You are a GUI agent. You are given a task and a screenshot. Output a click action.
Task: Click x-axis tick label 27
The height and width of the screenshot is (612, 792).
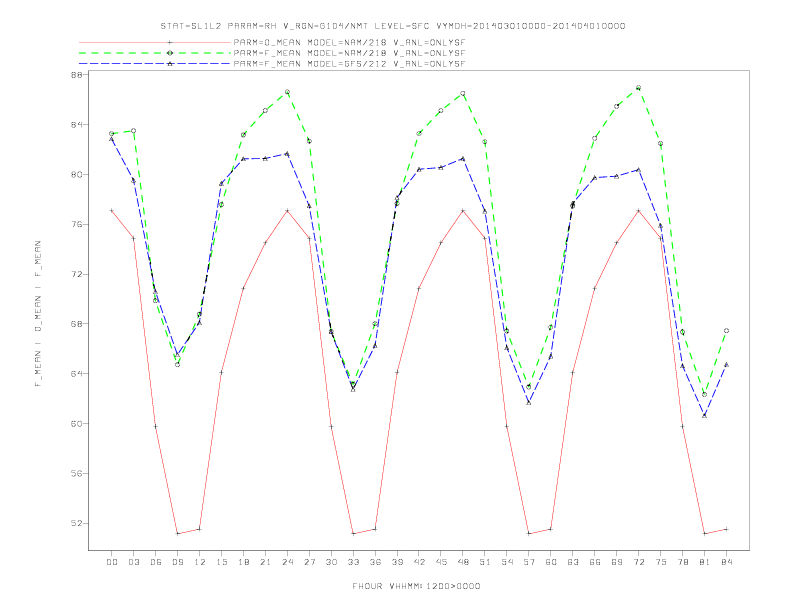coord(309,562)
